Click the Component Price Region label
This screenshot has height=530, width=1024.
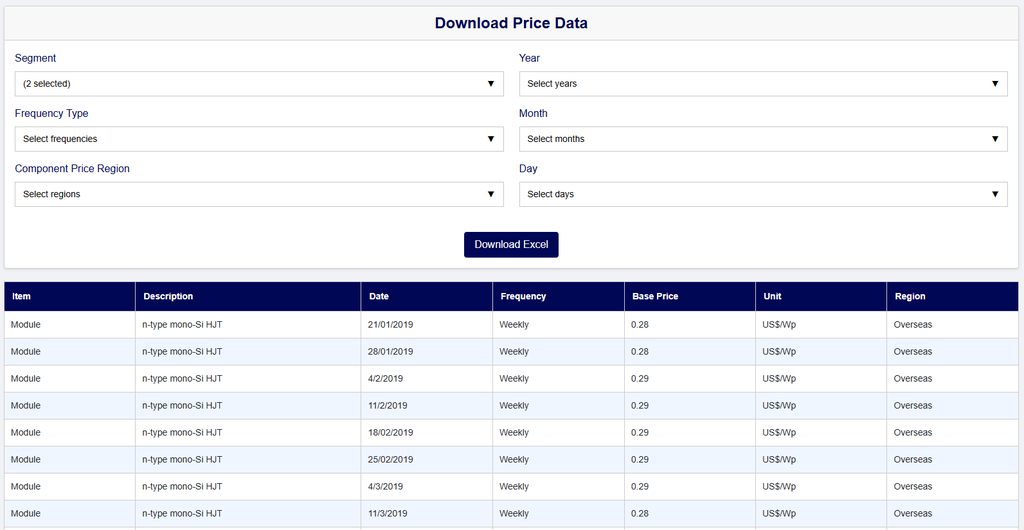coord(72,168)
